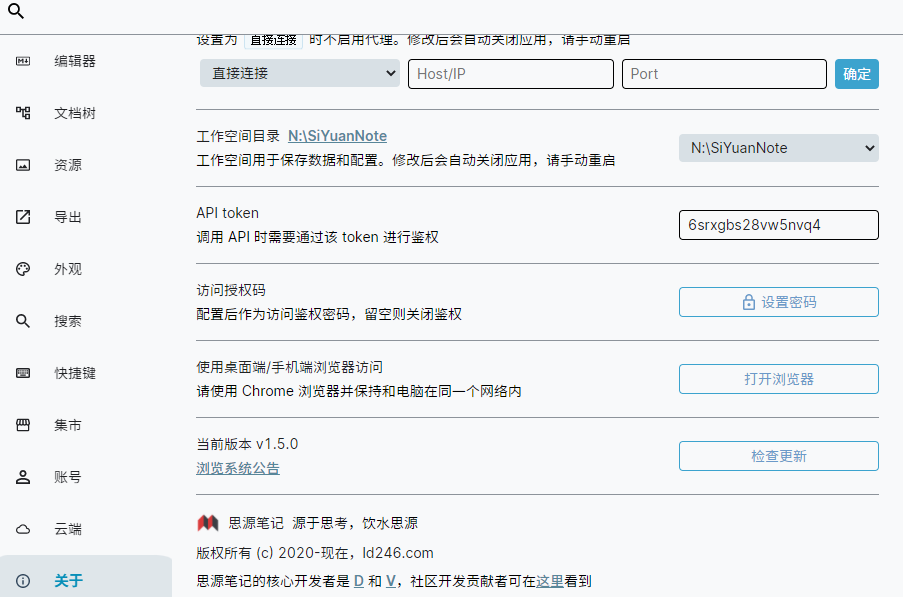Screen dimensions: 903x597
Task: Select the 外观 palette icon
Action: (x=23, y=269)
